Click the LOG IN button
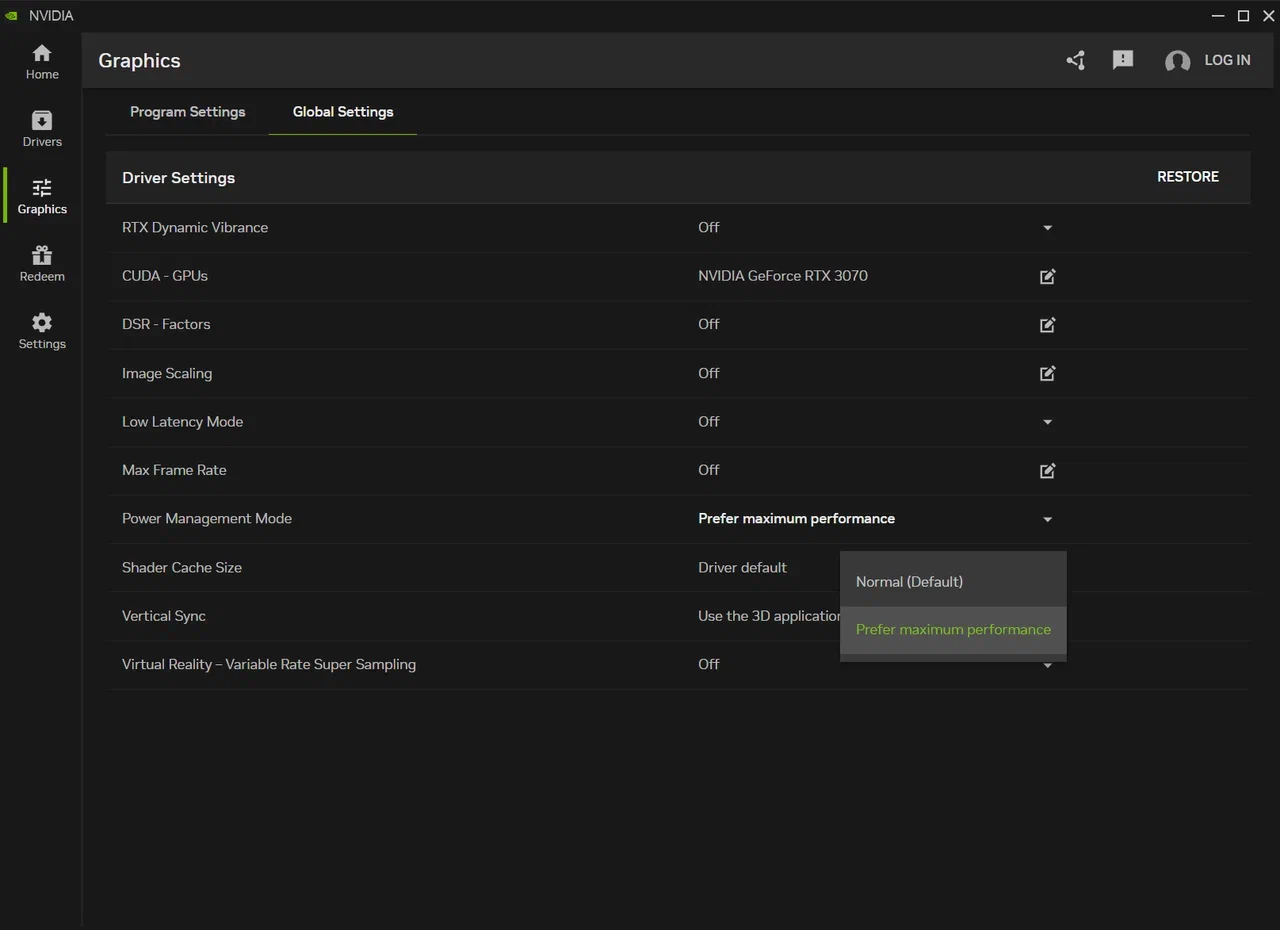1280x930 pixels. [x=1227, y=61]
